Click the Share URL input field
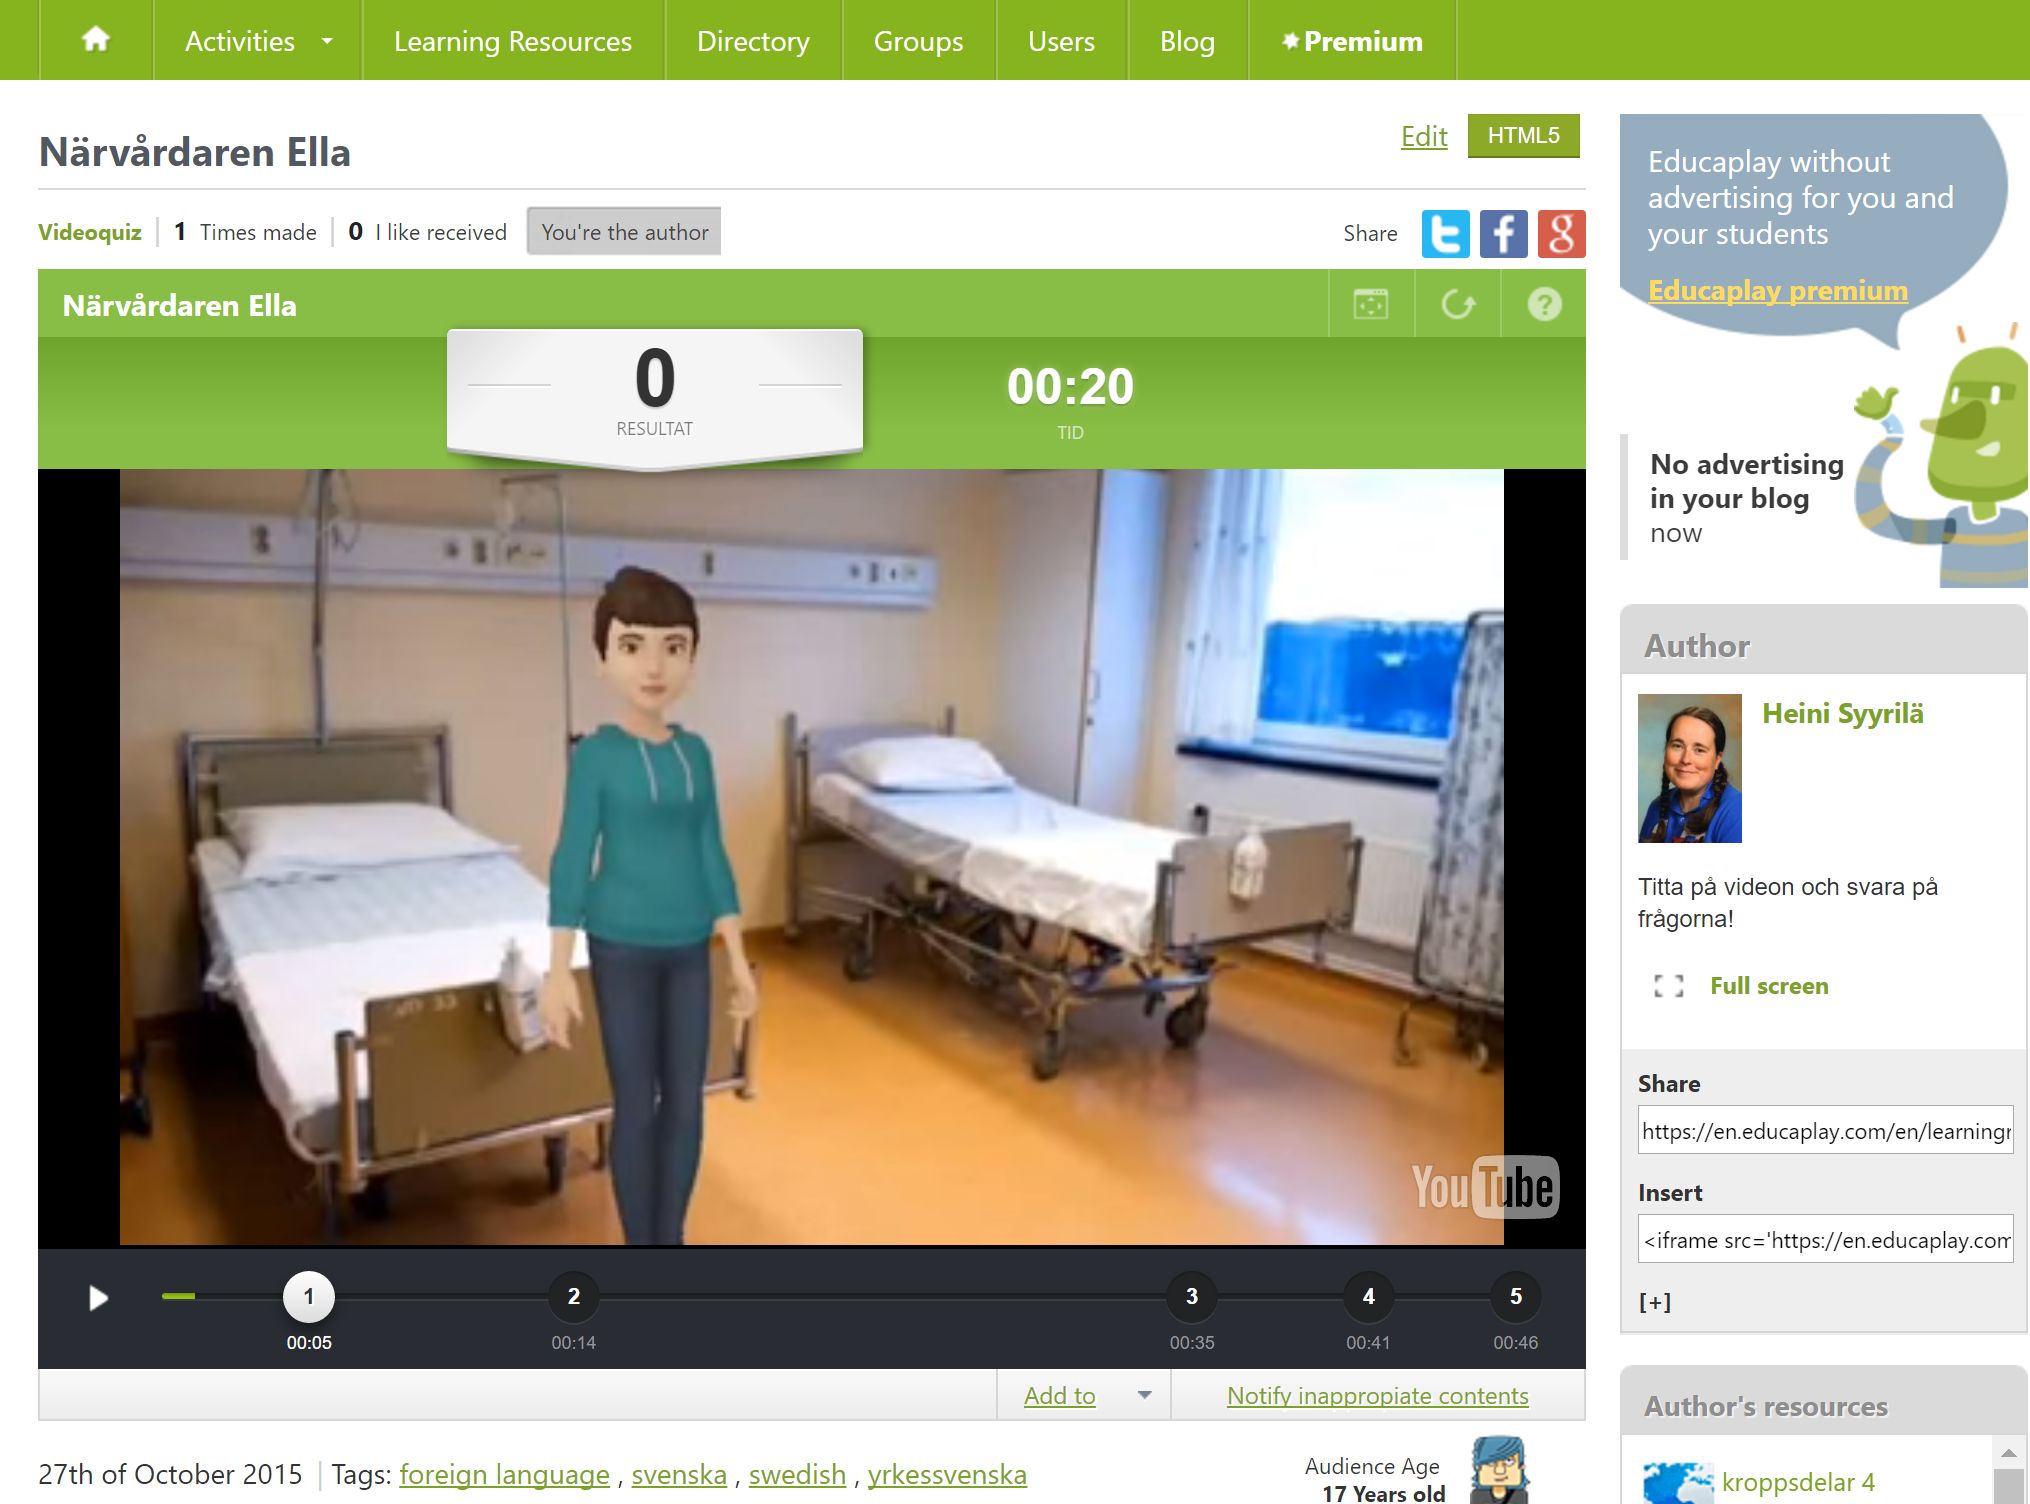 point(1825,1131)
